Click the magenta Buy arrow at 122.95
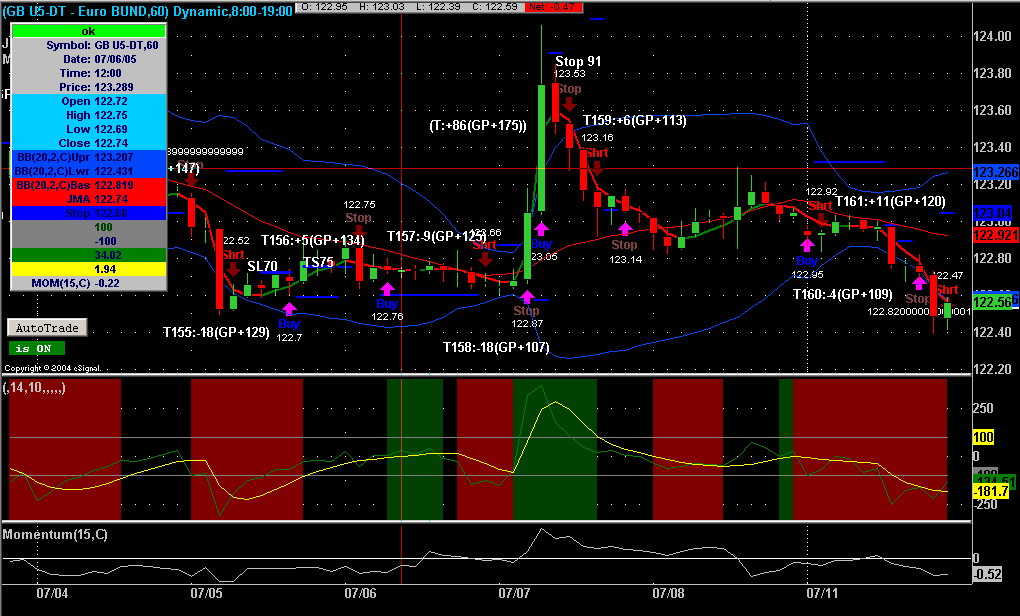This screenshot has width=1020, height=616. 807,245
